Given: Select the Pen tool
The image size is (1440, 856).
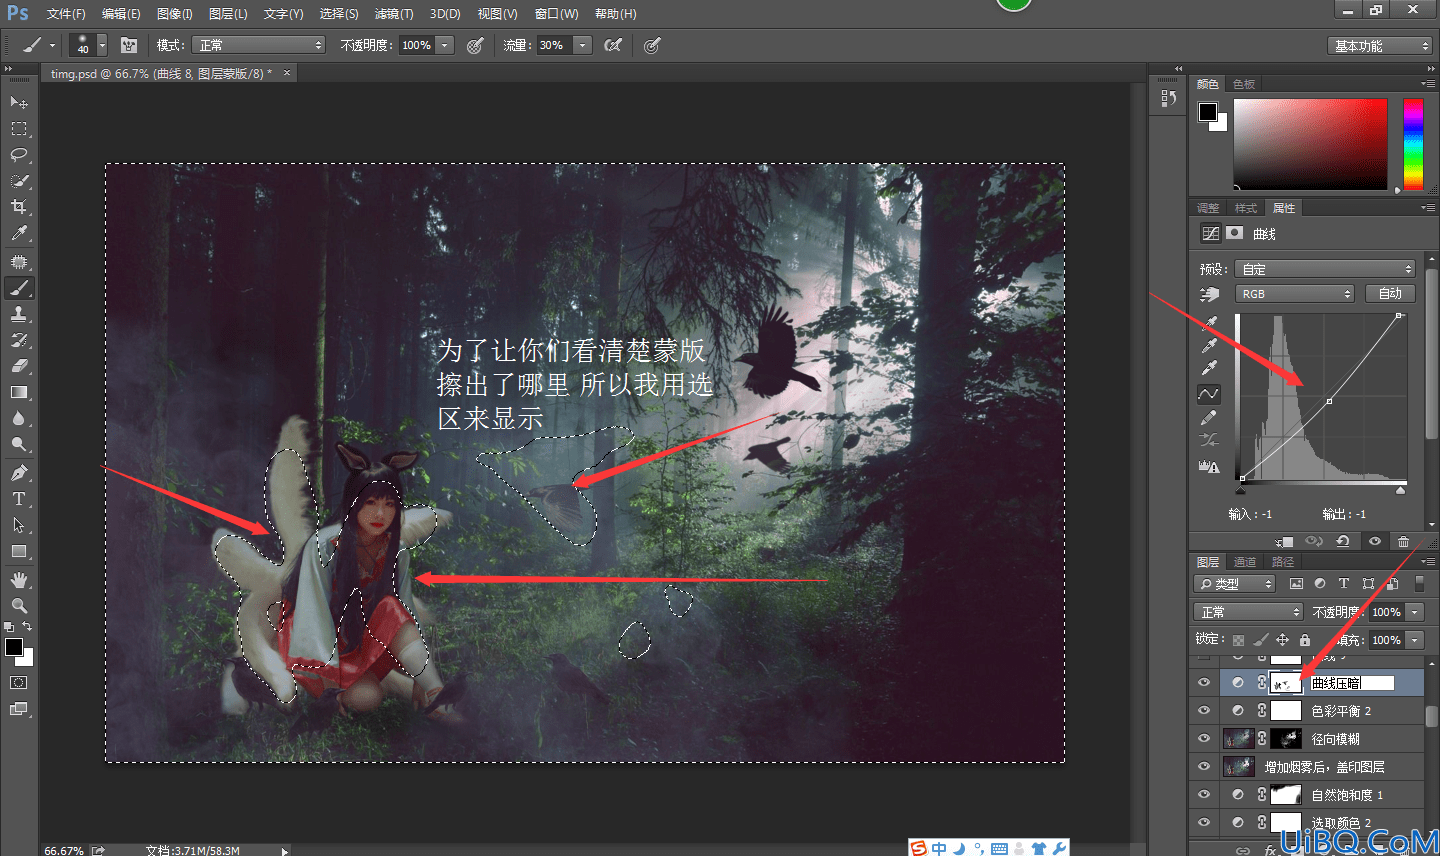Looking at the screenshot, I should click(19, 473).
